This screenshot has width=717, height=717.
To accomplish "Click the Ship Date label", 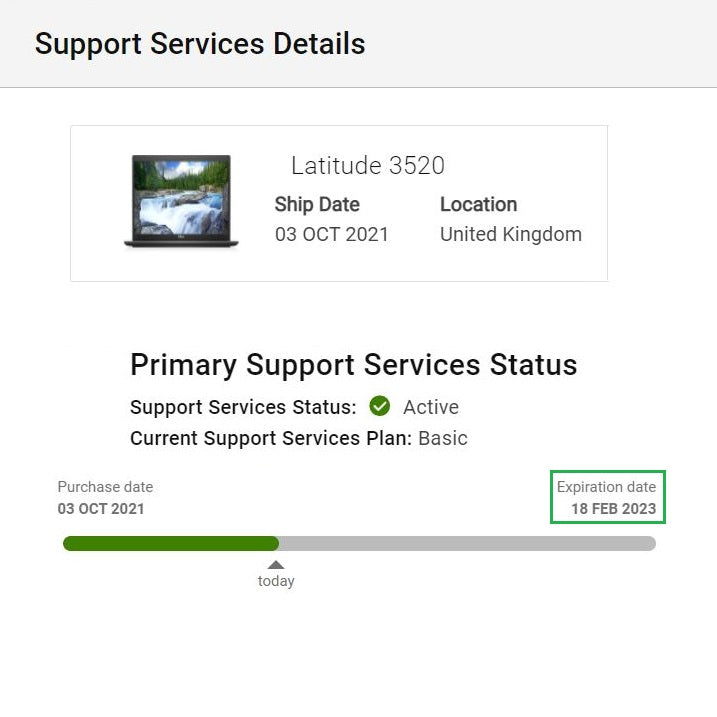I will pyautogui.click(x=317, y=204).
